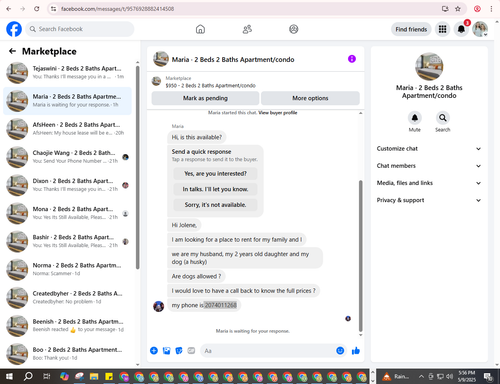Reload the browser page
The width and height of the screenshot is (500, 384).
37,9
